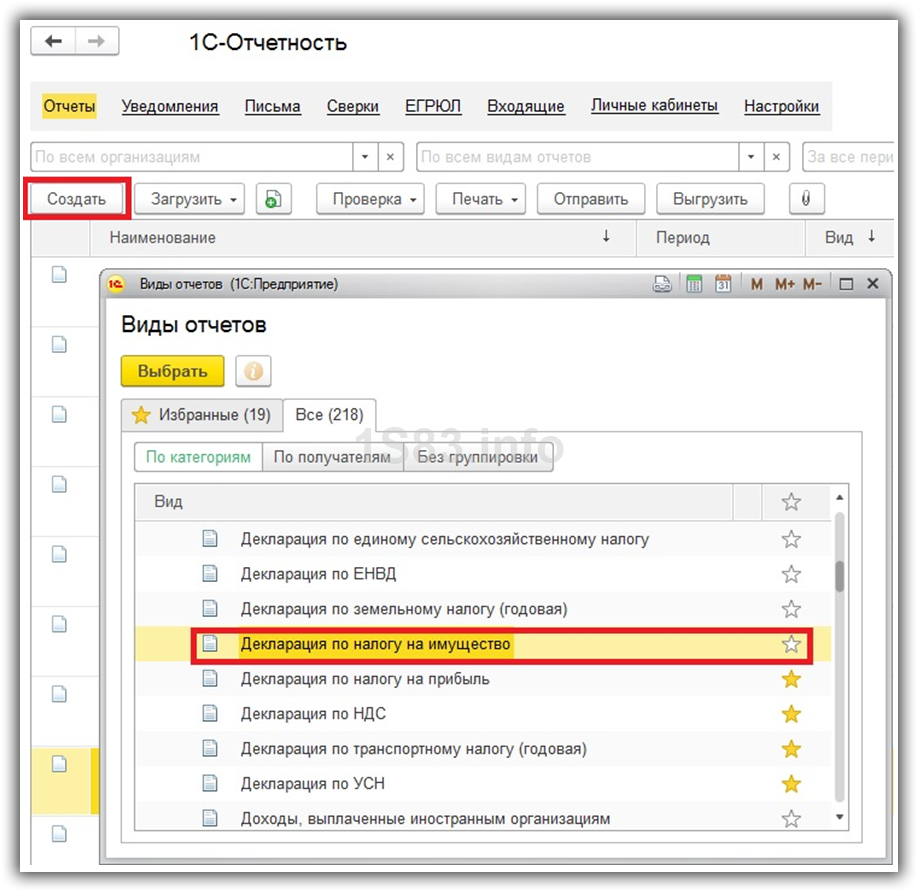Close the Виды отчетов dialog
The height and width of the screenshot is (892, 918).
(873, 284)
